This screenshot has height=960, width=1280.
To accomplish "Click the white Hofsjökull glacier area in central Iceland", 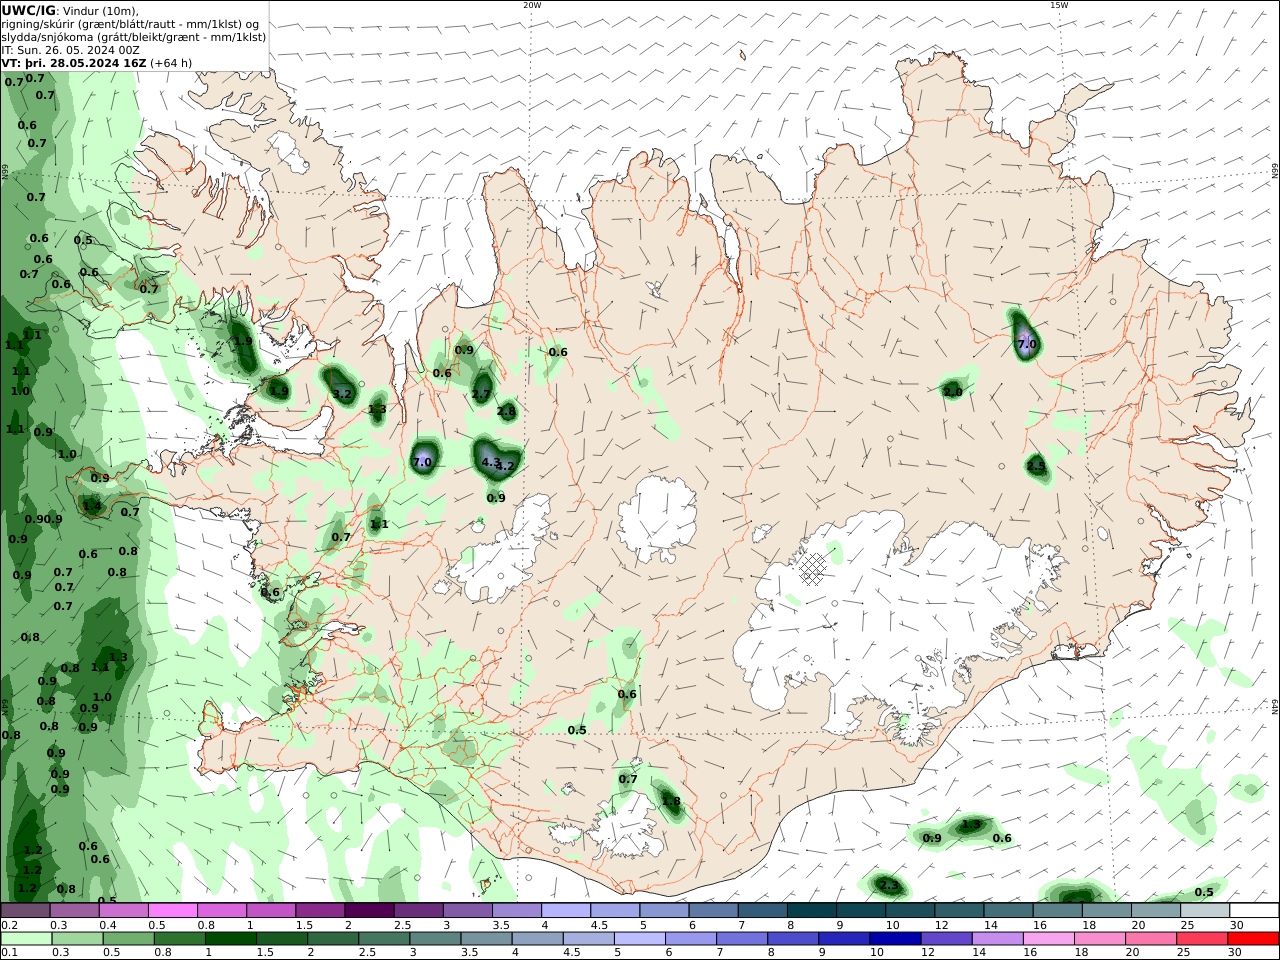I will pyautogui.click(x=657, y=519).
